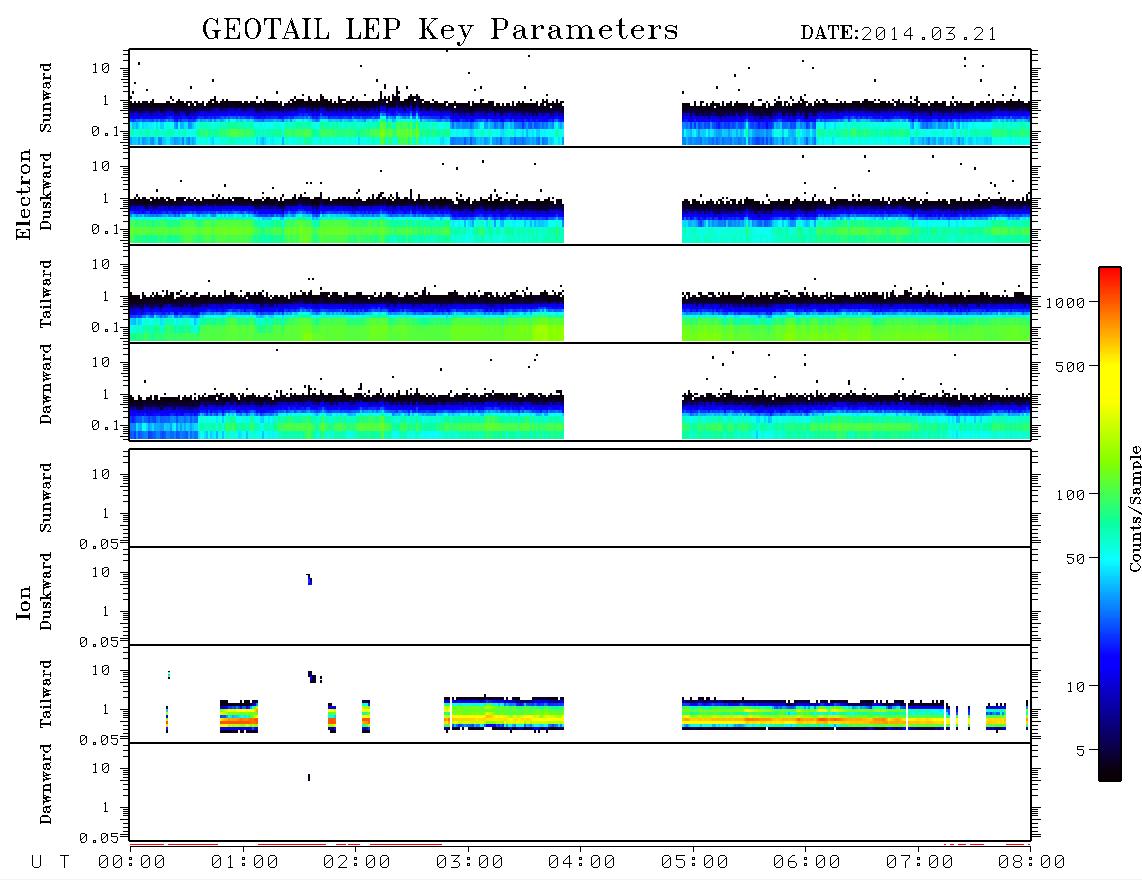Select the 01:00 time tick label
The image size is (1142, 880).
pos(245,863)
